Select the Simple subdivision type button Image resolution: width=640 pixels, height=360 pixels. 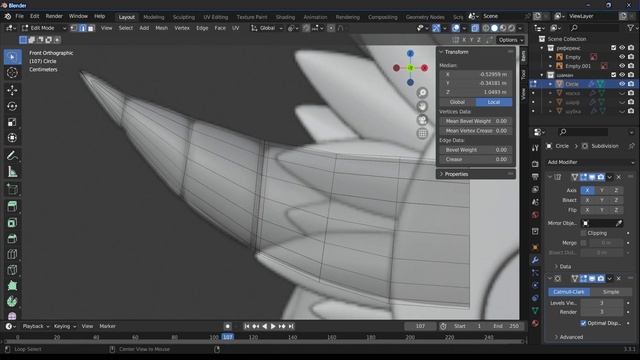(x=611, y=292)
